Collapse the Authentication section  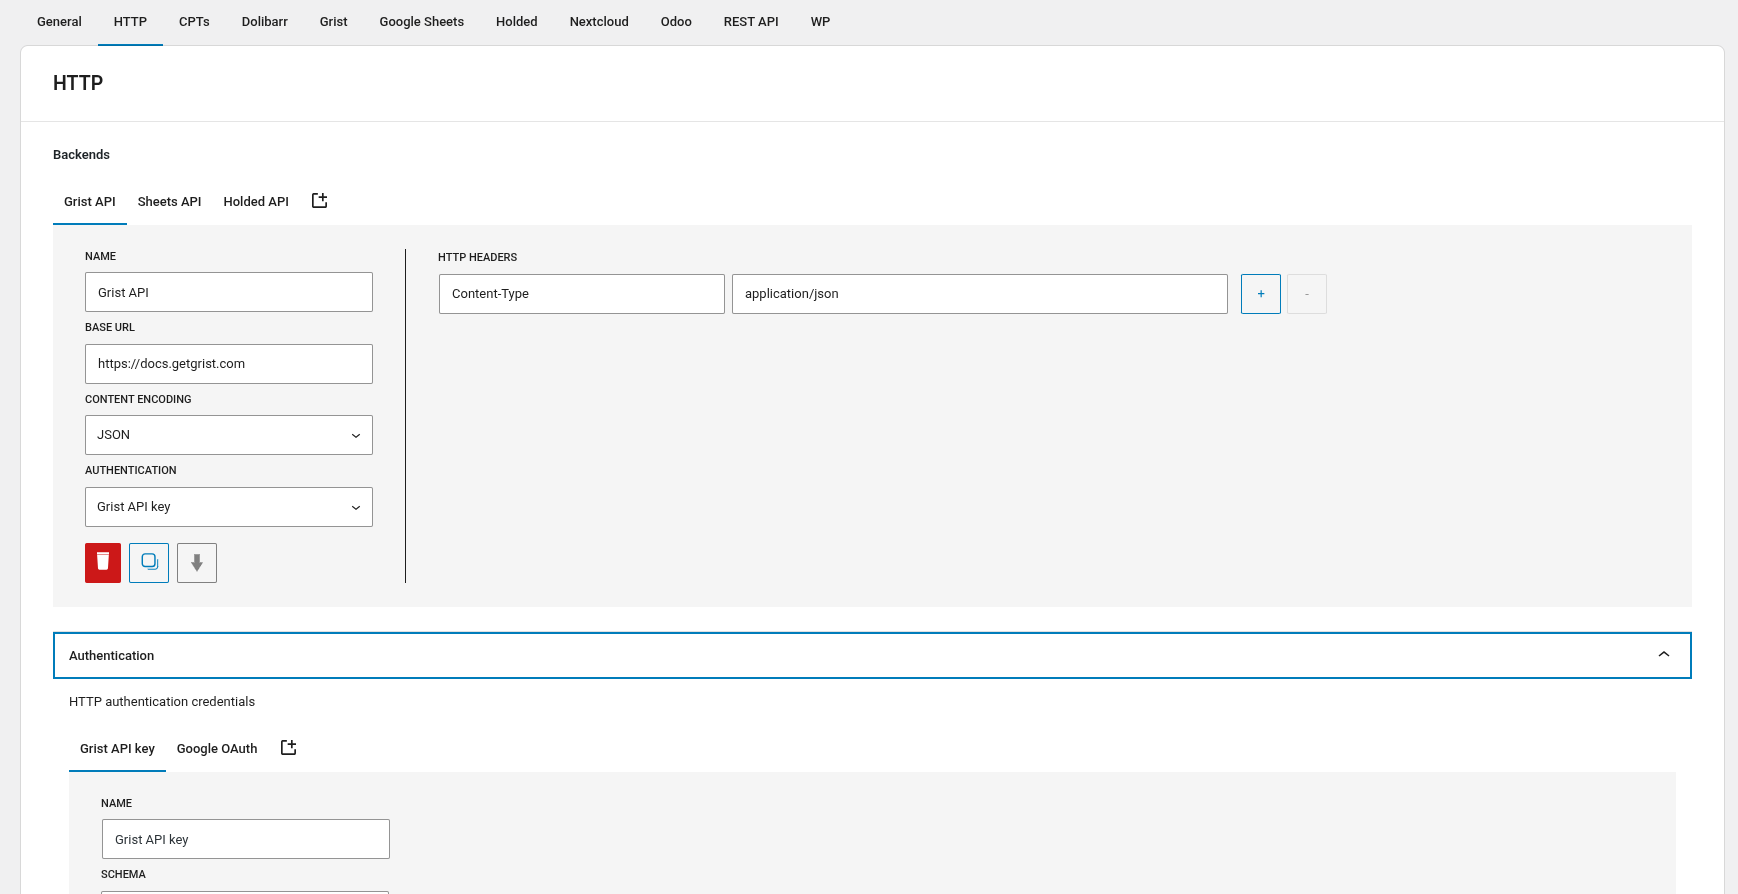1663,655
